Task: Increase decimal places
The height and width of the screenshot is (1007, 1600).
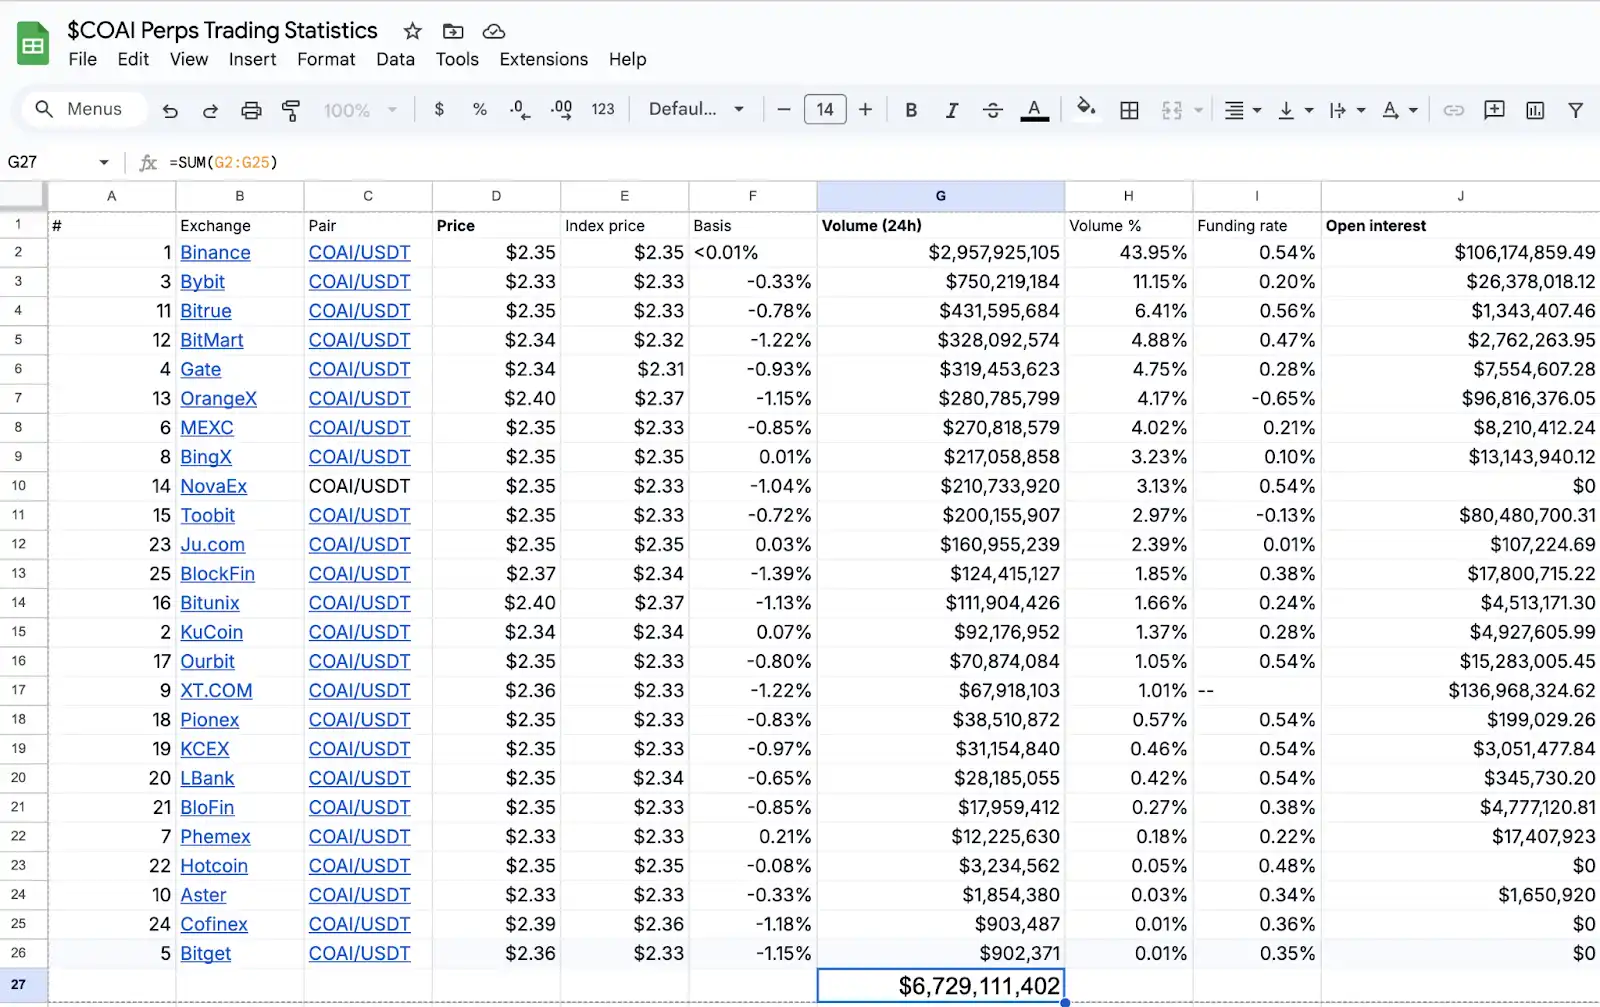Action: [x=560, y=110]
